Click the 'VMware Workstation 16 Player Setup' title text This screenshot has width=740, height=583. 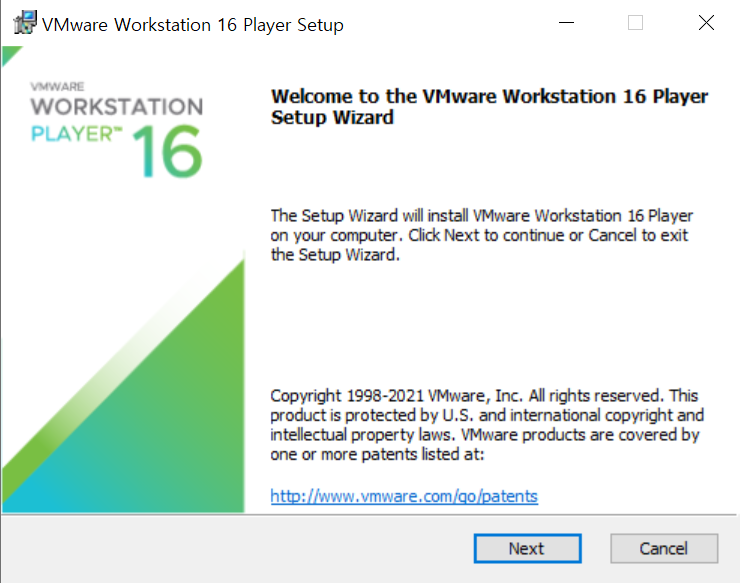(193, 25)
